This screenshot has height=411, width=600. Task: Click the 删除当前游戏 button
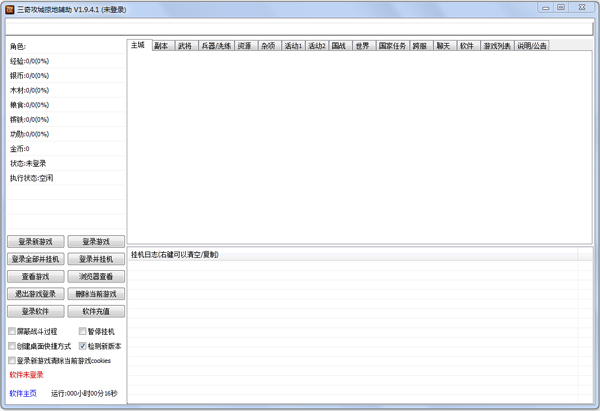click(96, 294)
